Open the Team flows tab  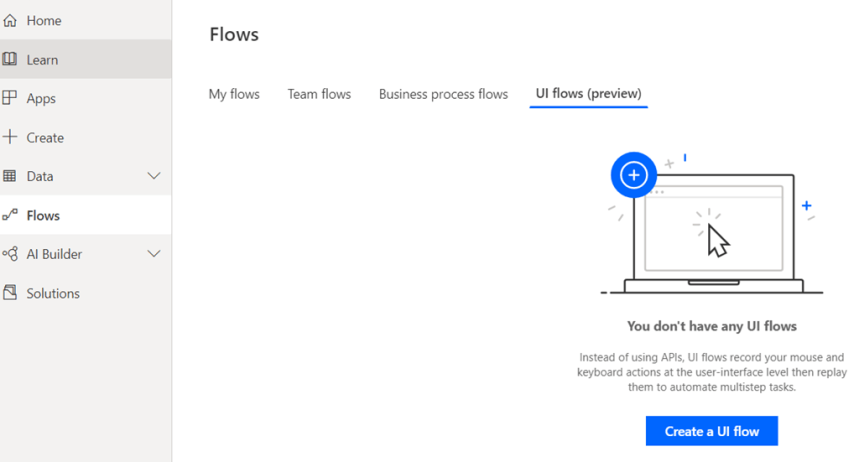click(x=319, y=94)
